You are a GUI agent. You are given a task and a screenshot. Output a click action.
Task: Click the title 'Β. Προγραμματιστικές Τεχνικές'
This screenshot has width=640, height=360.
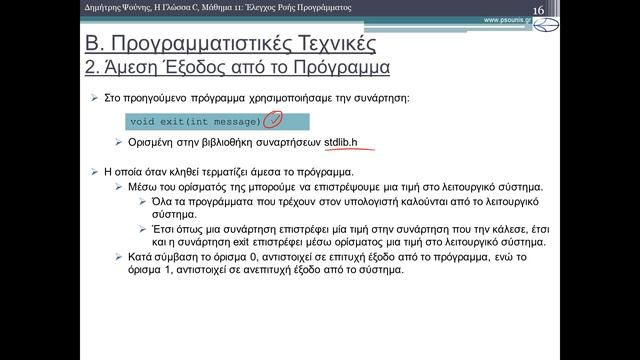coord(230,43)
